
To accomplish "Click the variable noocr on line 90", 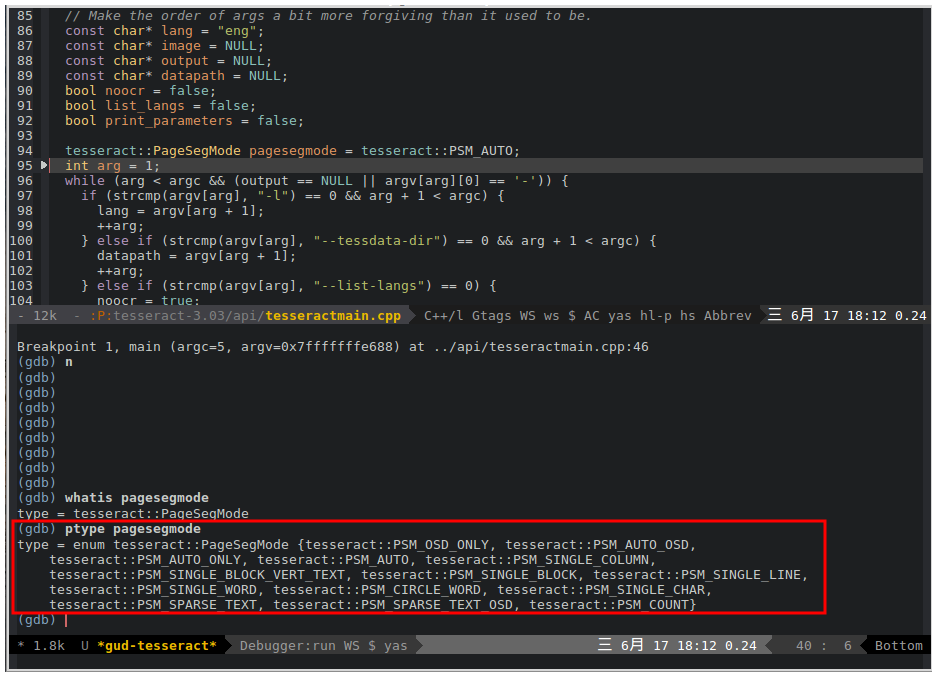I will tap(125, 90).
